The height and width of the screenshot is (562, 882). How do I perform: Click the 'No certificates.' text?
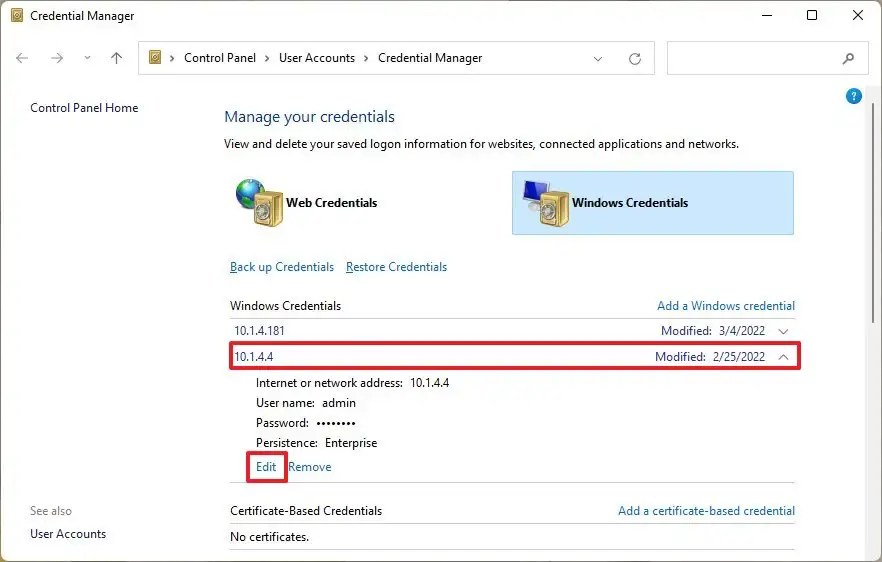[x=269, y=537]
